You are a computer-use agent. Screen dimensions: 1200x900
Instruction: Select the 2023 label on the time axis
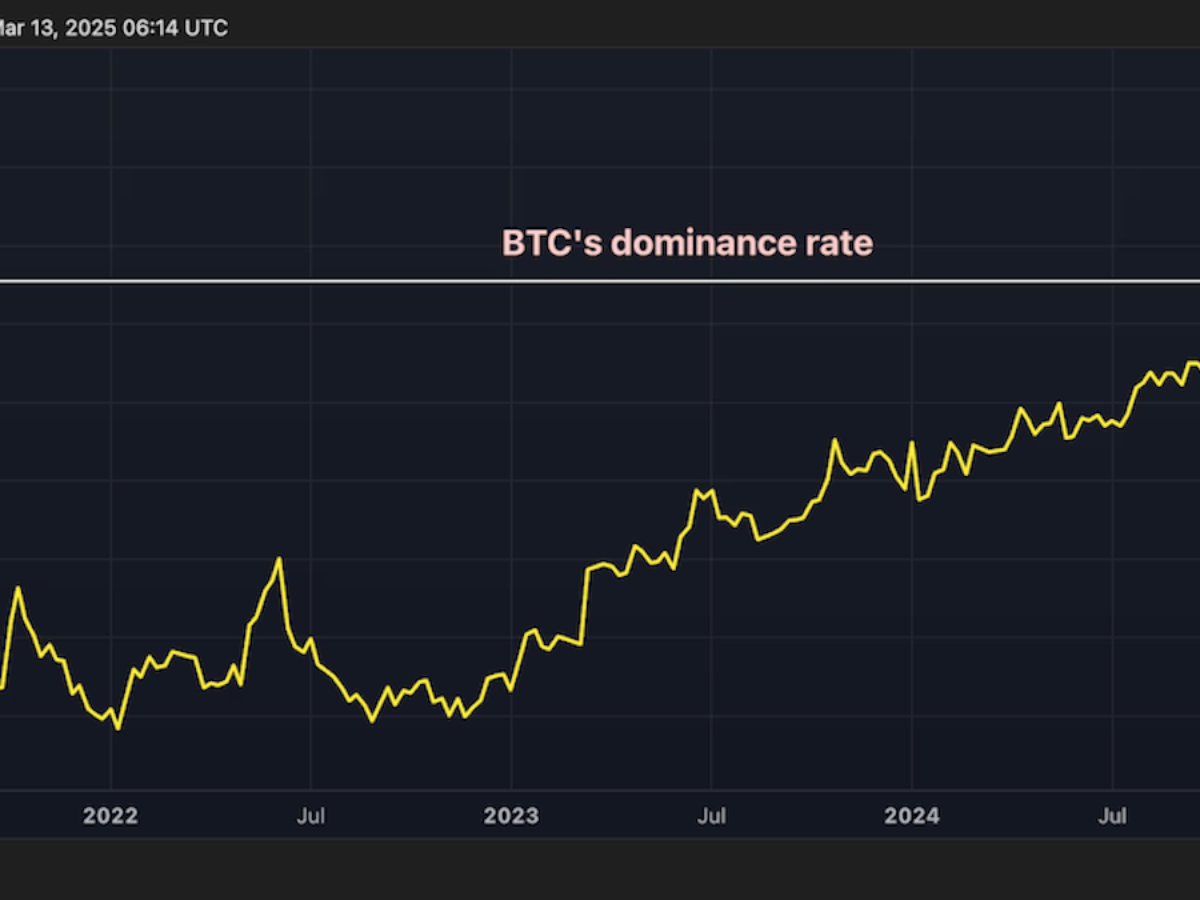(x=511, y=816)
